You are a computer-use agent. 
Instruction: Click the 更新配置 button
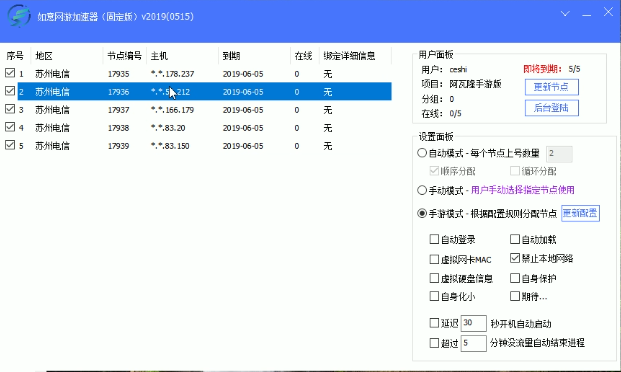pyautogui.click(x=580, y=213)
